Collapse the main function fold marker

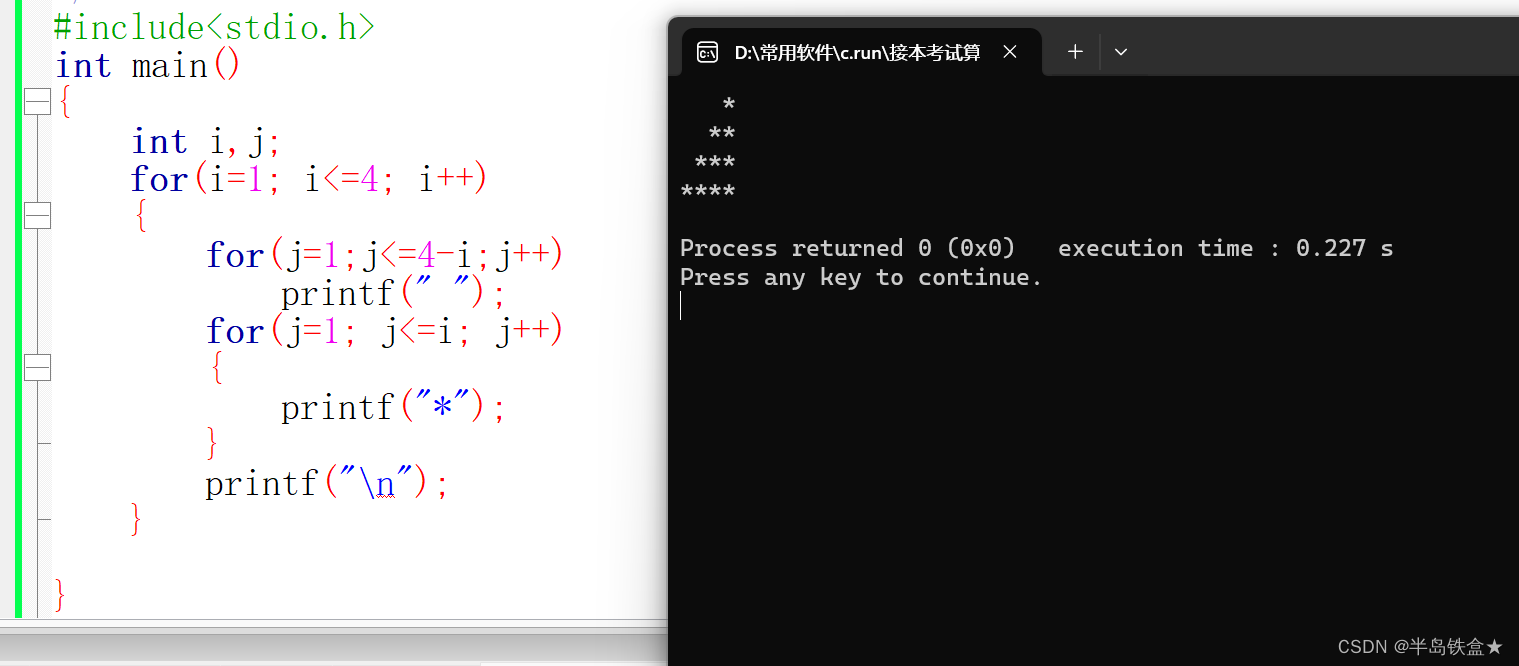coord(37,102)
